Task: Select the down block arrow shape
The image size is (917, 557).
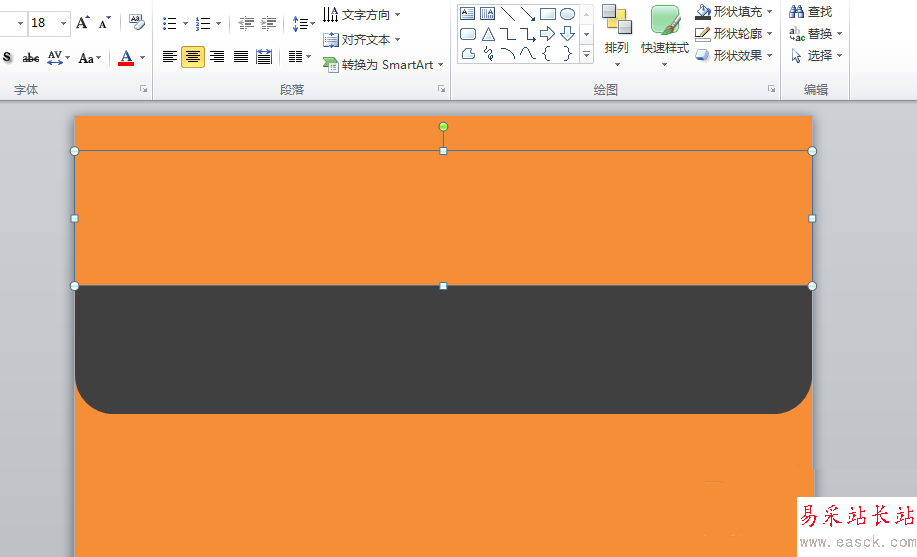Action: coord(567,33)
